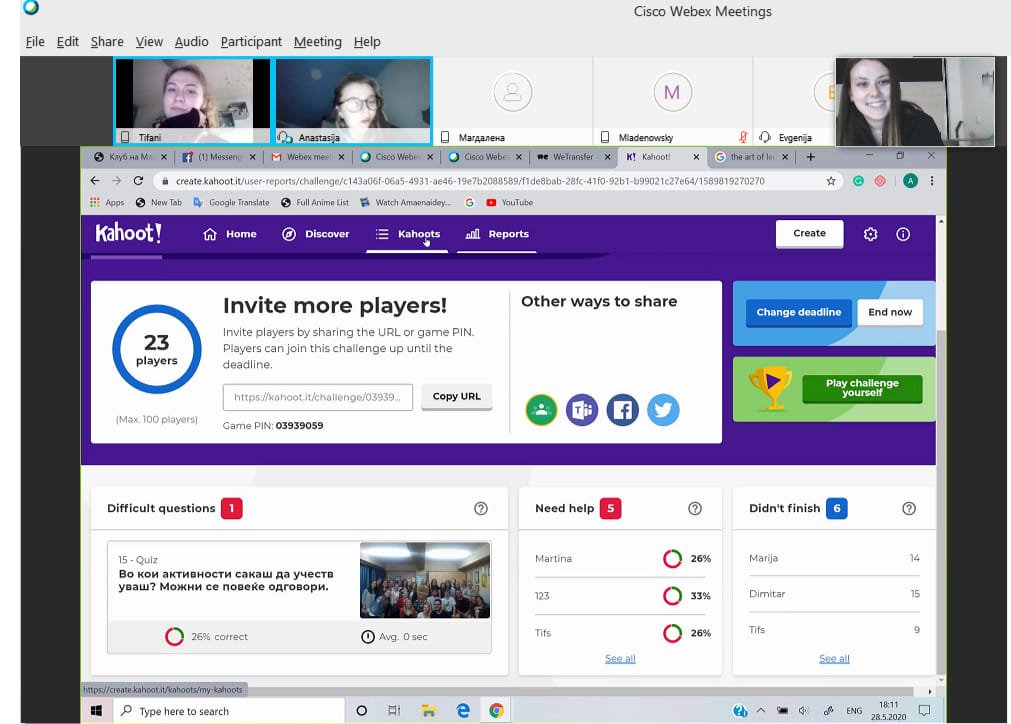This screenshot has height=724, width=1011.
Task: Click the challenge URL field
Action: coord(317,397)
